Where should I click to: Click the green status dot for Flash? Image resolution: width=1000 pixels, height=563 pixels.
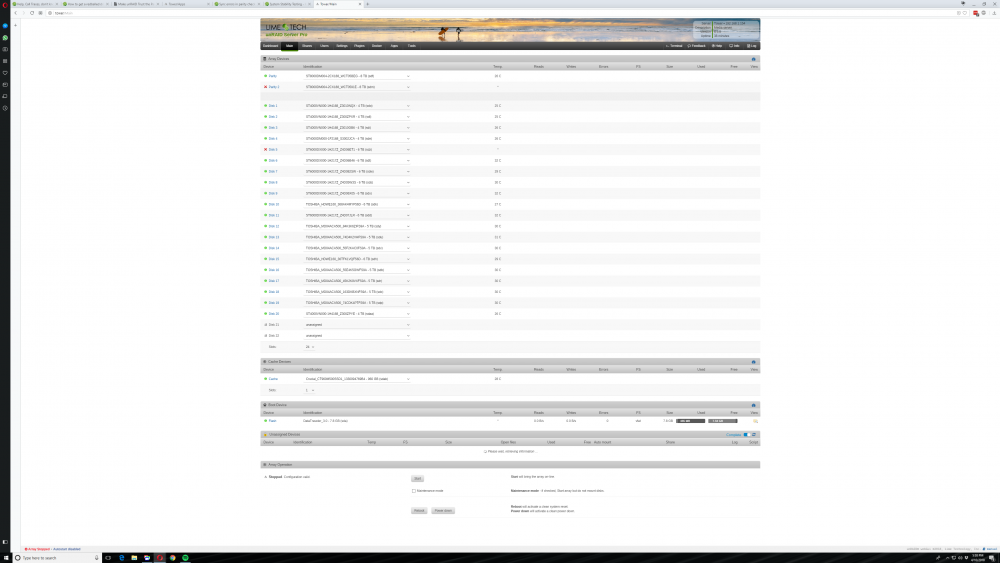coord(265,421)
